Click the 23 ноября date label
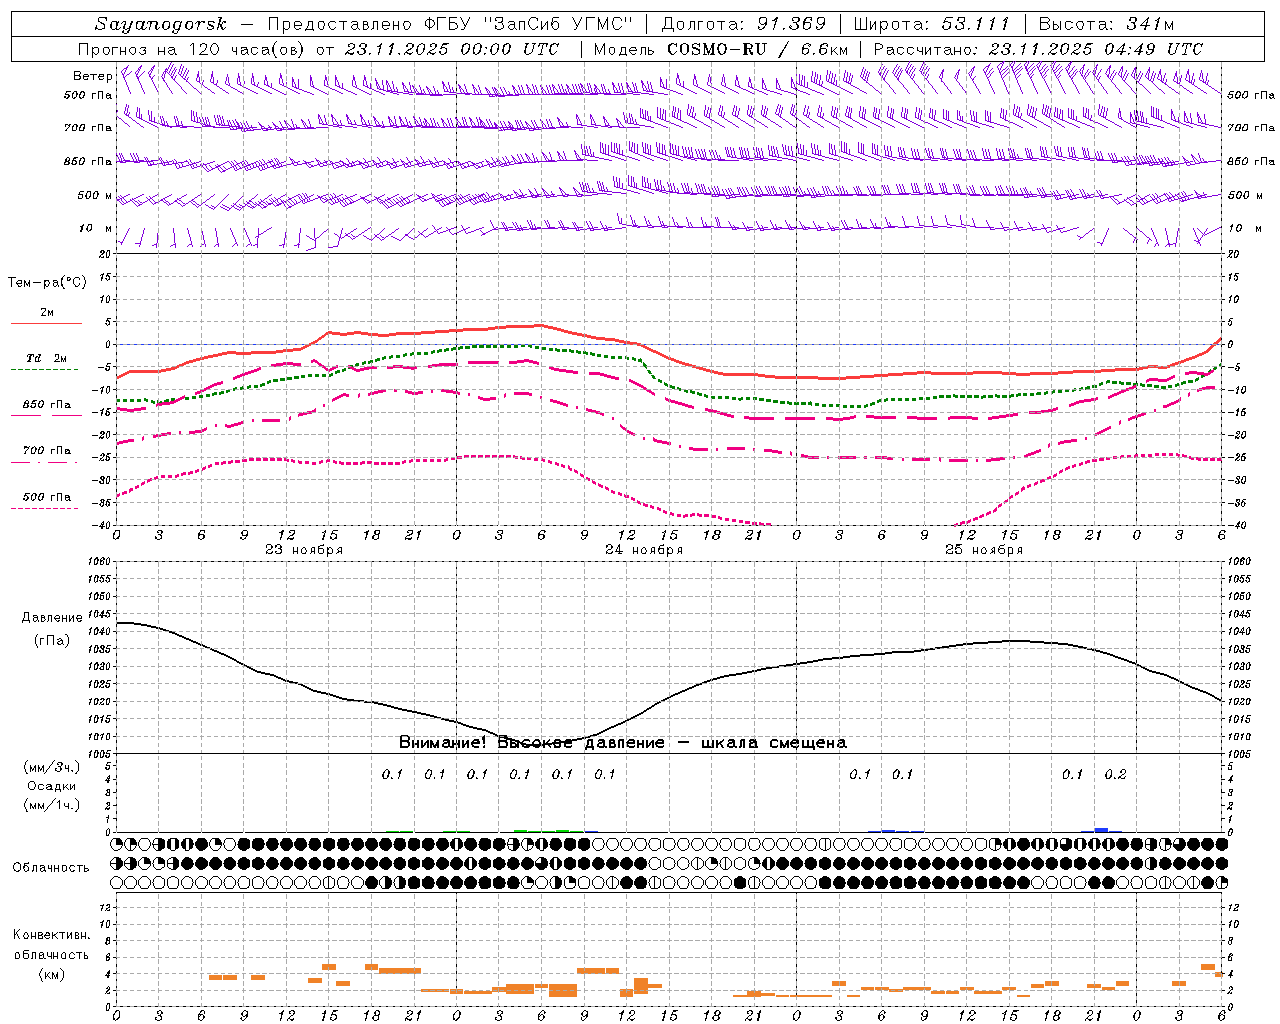The height and width of the screenshot is (1024, 1280). click(x=303, y=550)
